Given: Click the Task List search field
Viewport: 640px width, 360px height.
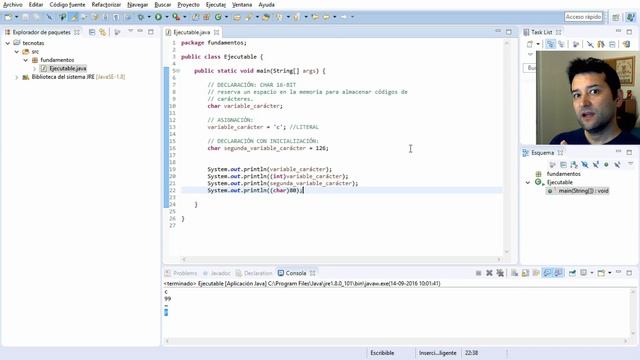Looking at the screenshot, I should [529, 68].
